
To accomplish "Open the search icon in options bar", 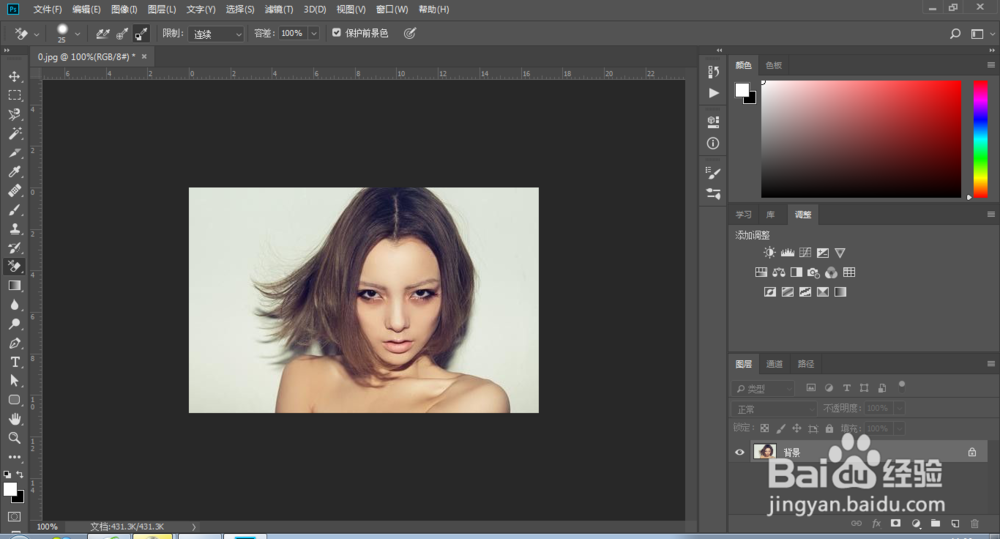I will coord(955,34).
